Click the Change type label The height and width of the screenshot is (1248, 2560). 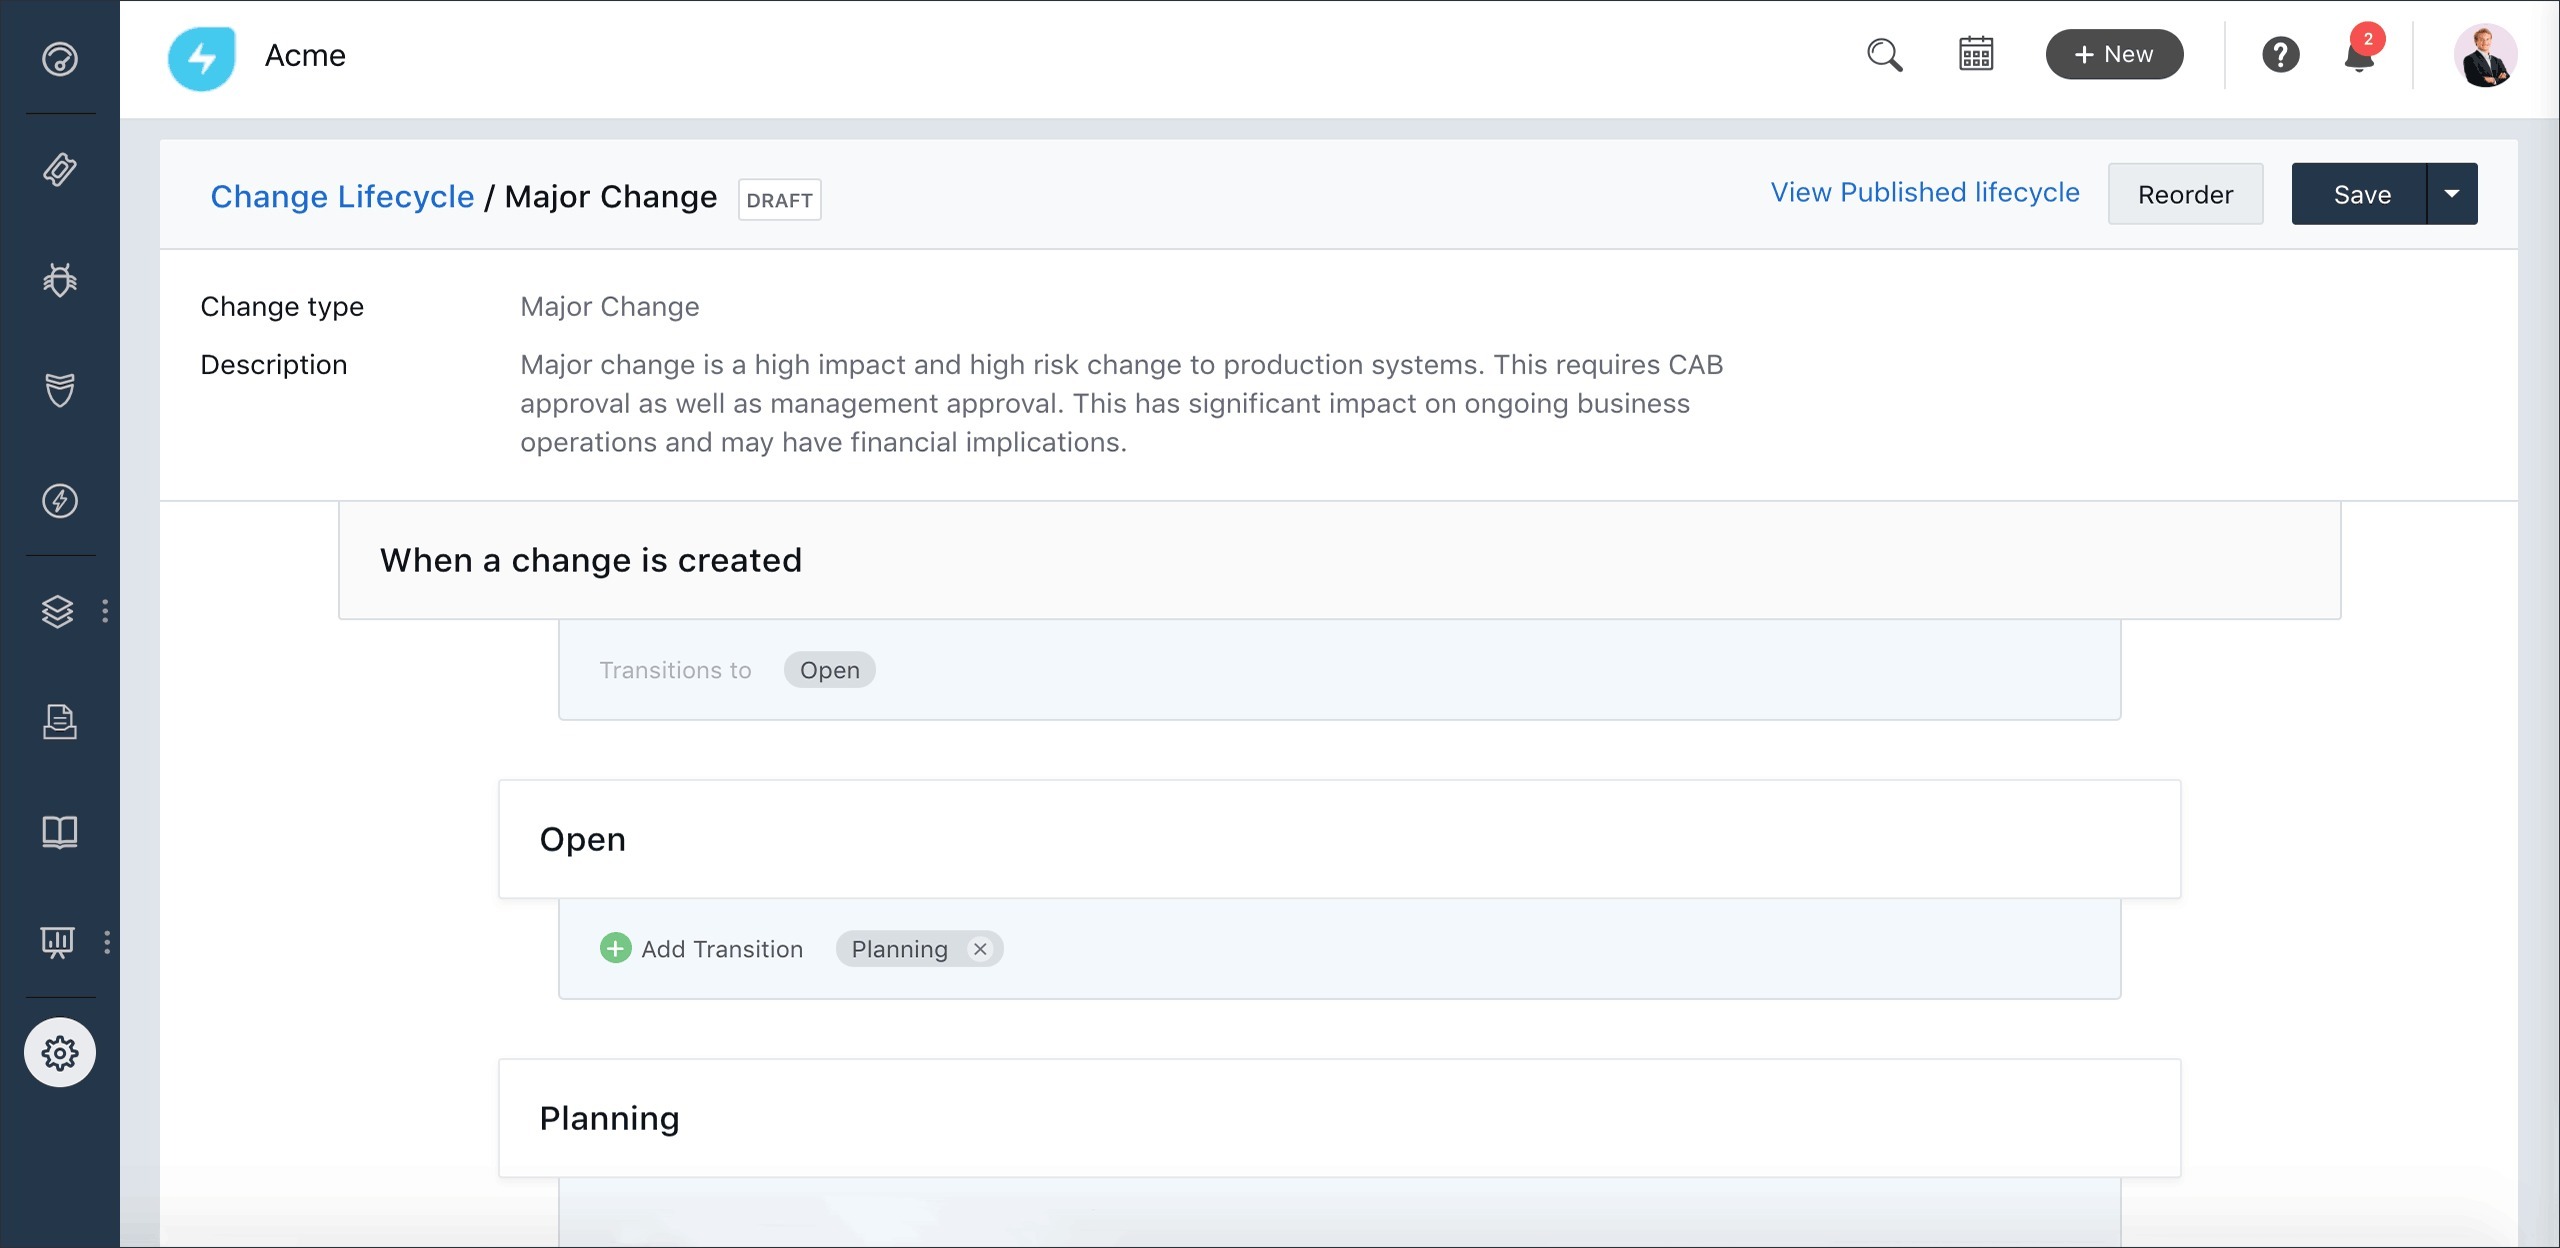click(x=282, y=306)
